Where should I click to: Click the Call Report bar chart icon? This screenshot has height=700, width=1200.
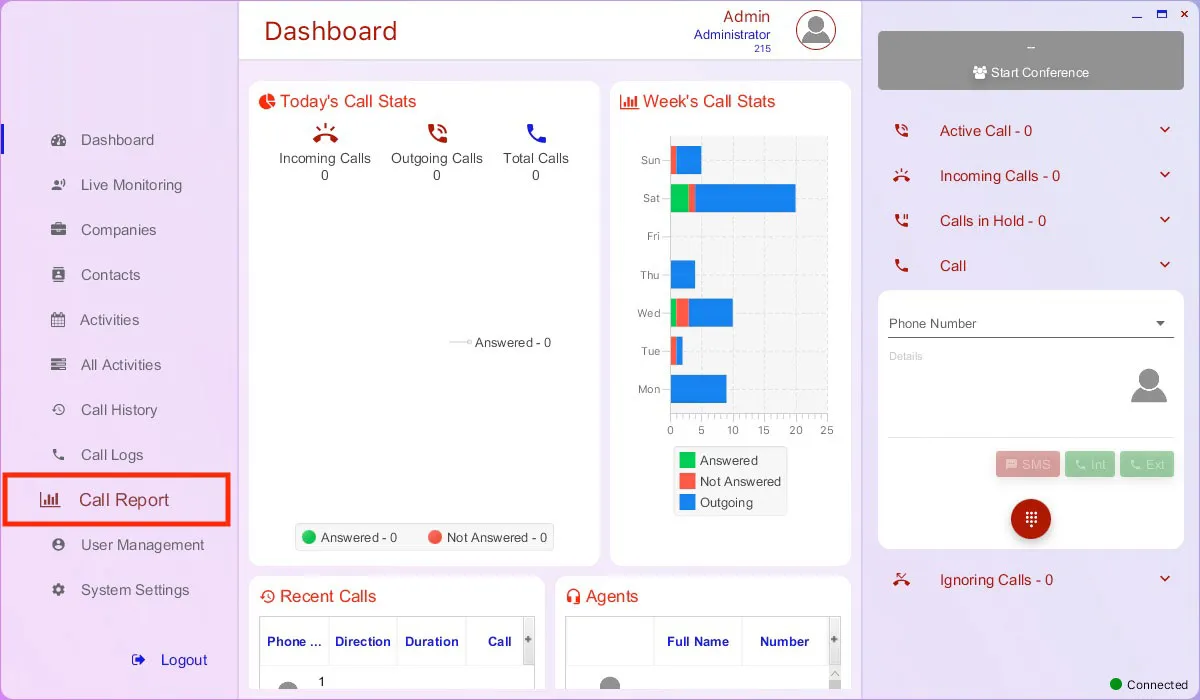coord(49,500)
